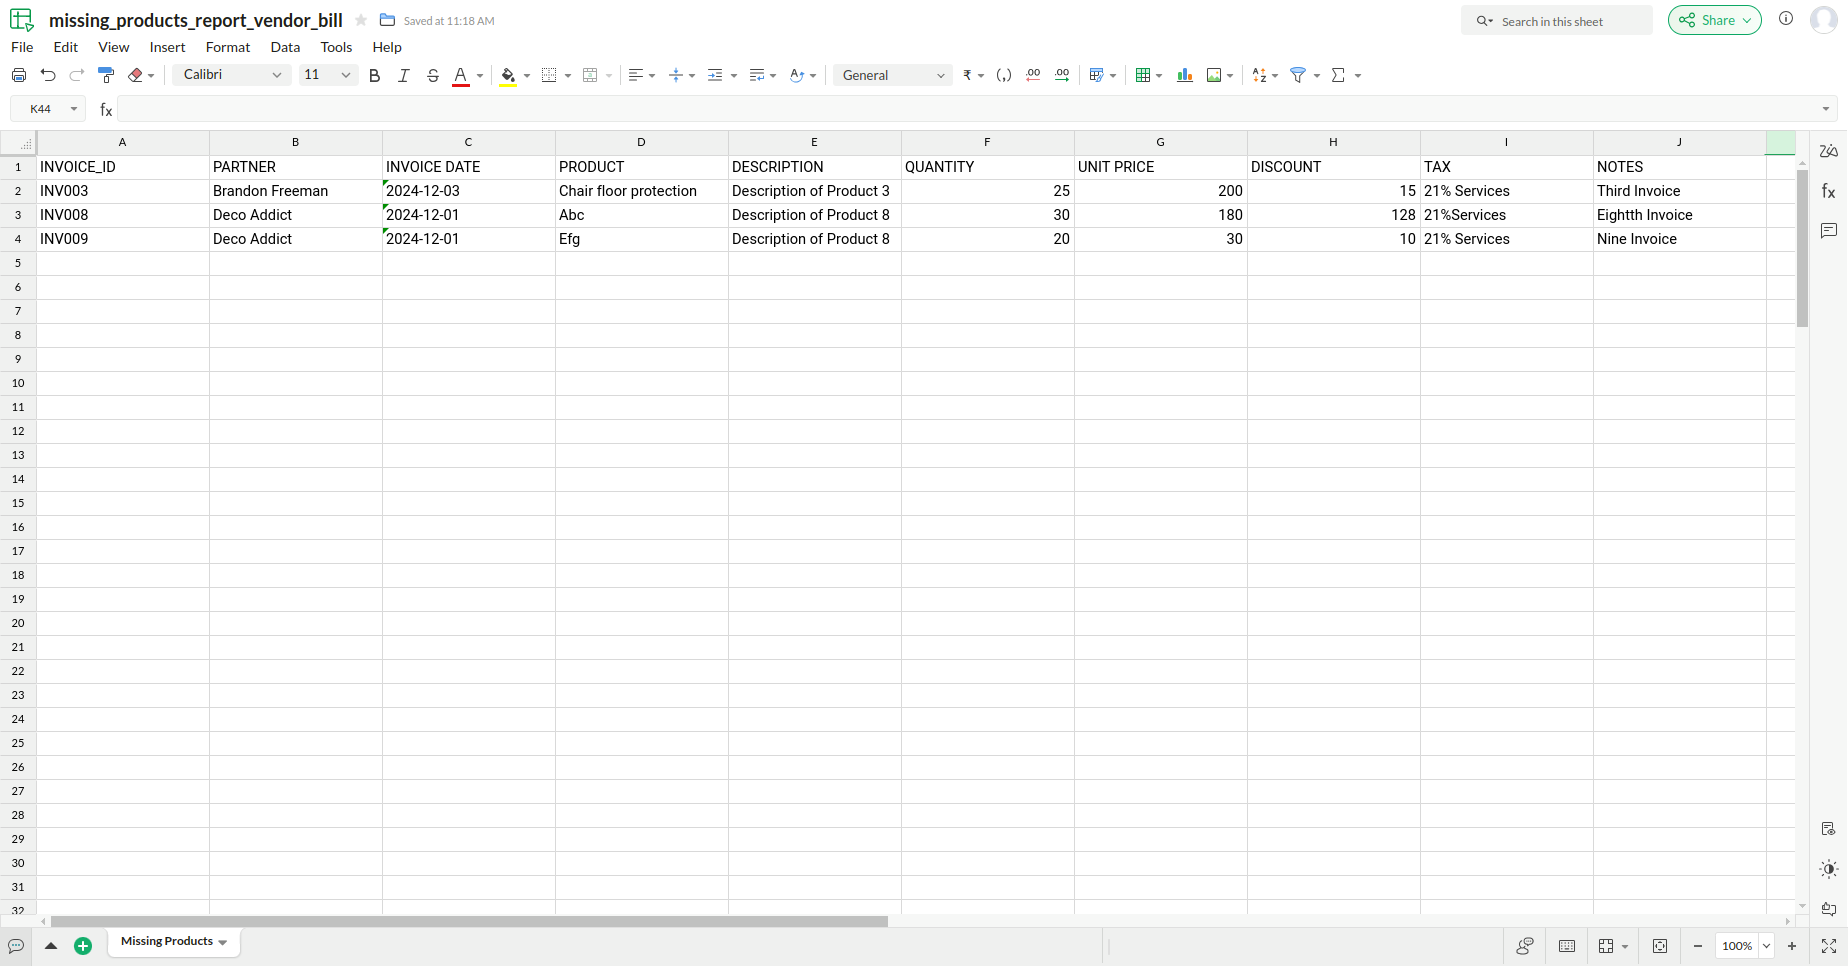
Task: Open the Data menu
Action: (x=285, y=47)
